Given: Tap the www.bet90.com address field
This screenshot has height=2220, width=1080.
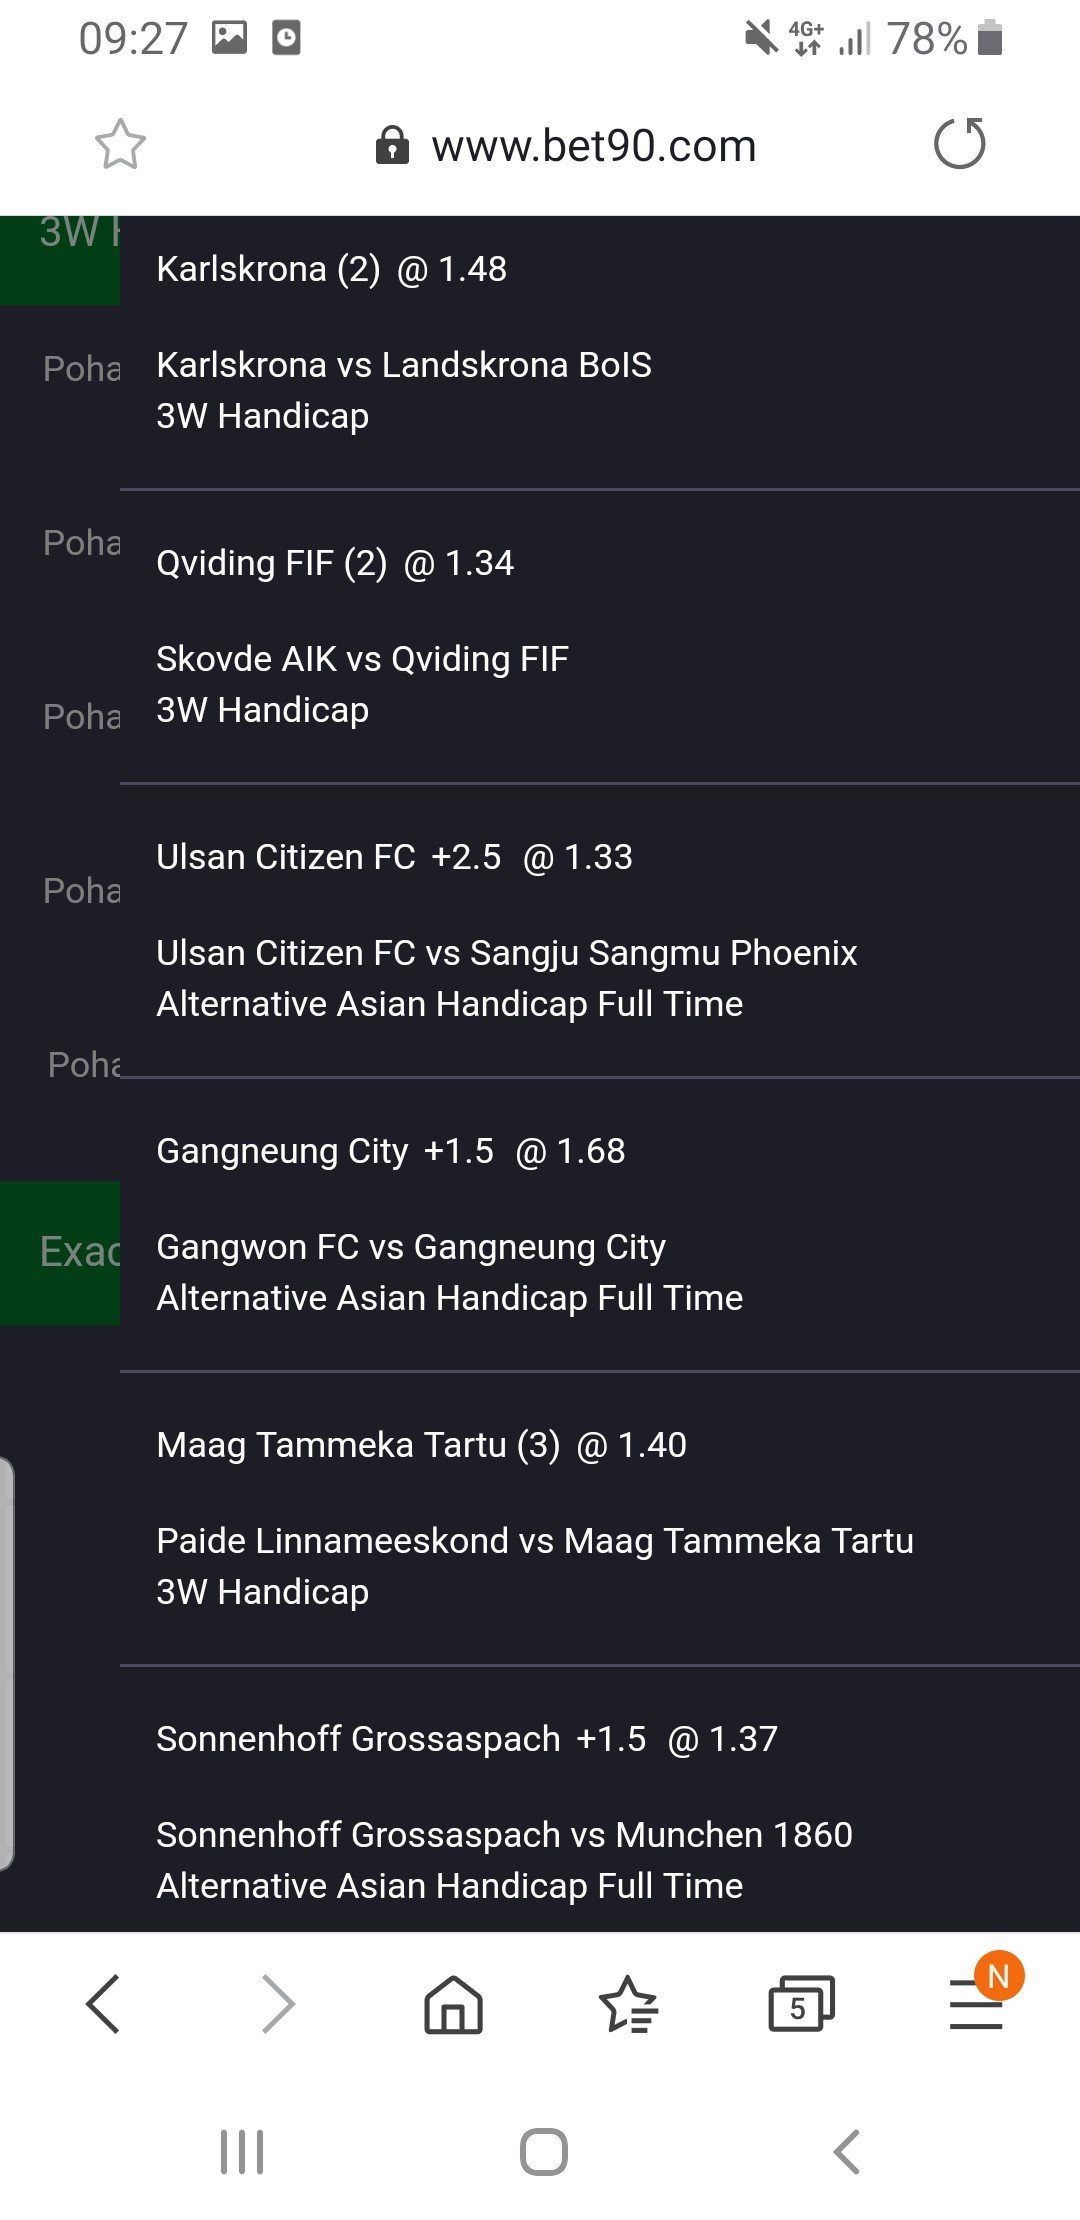Looking at the screenshot, I should pos(593,146).
